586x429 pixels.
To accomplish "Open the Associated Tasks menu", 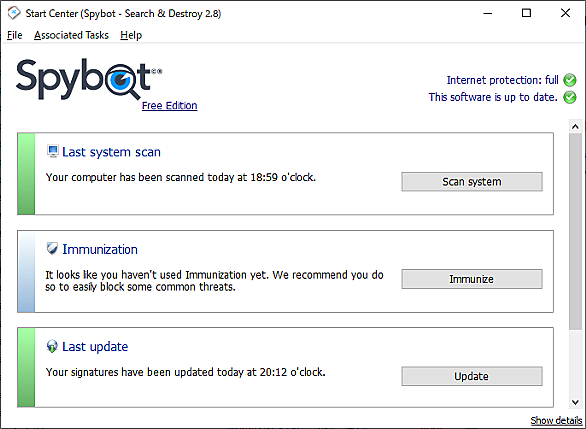I will point(71,35).
